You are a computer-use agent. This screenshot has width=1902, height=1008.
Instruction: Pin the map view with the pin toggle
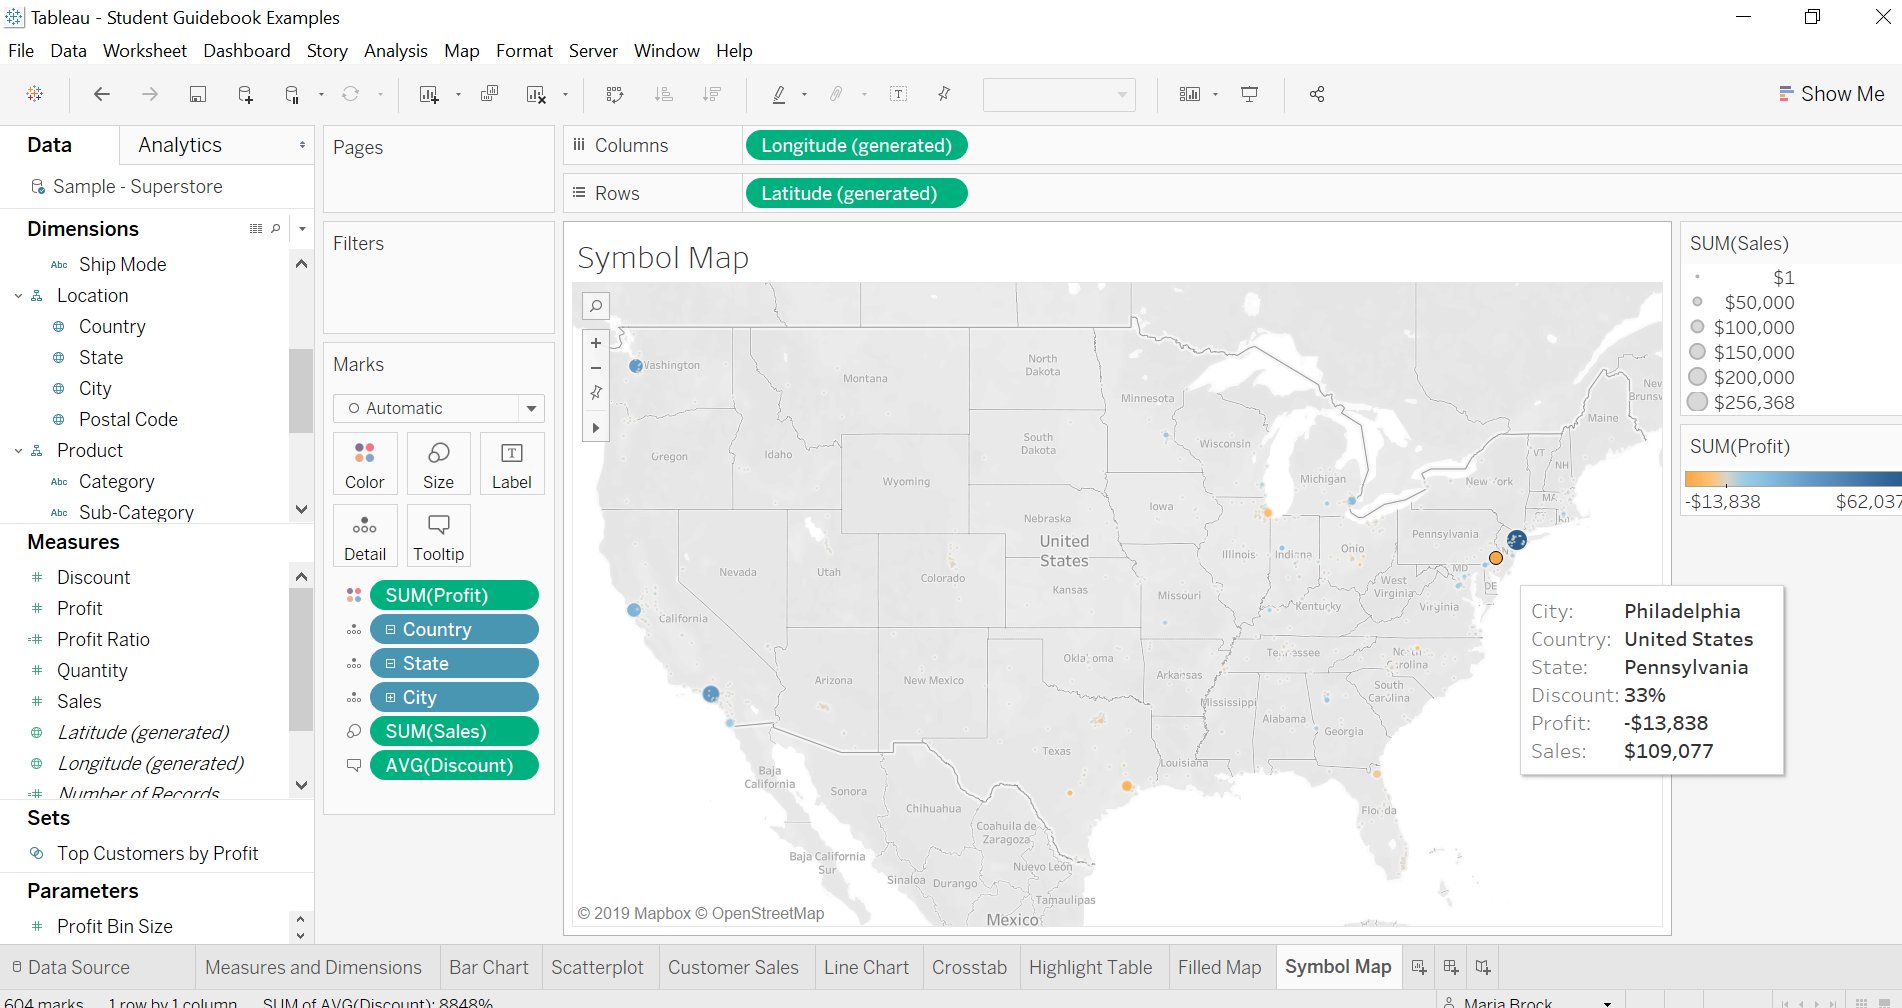pyautogui.click(x=596, y=392)
